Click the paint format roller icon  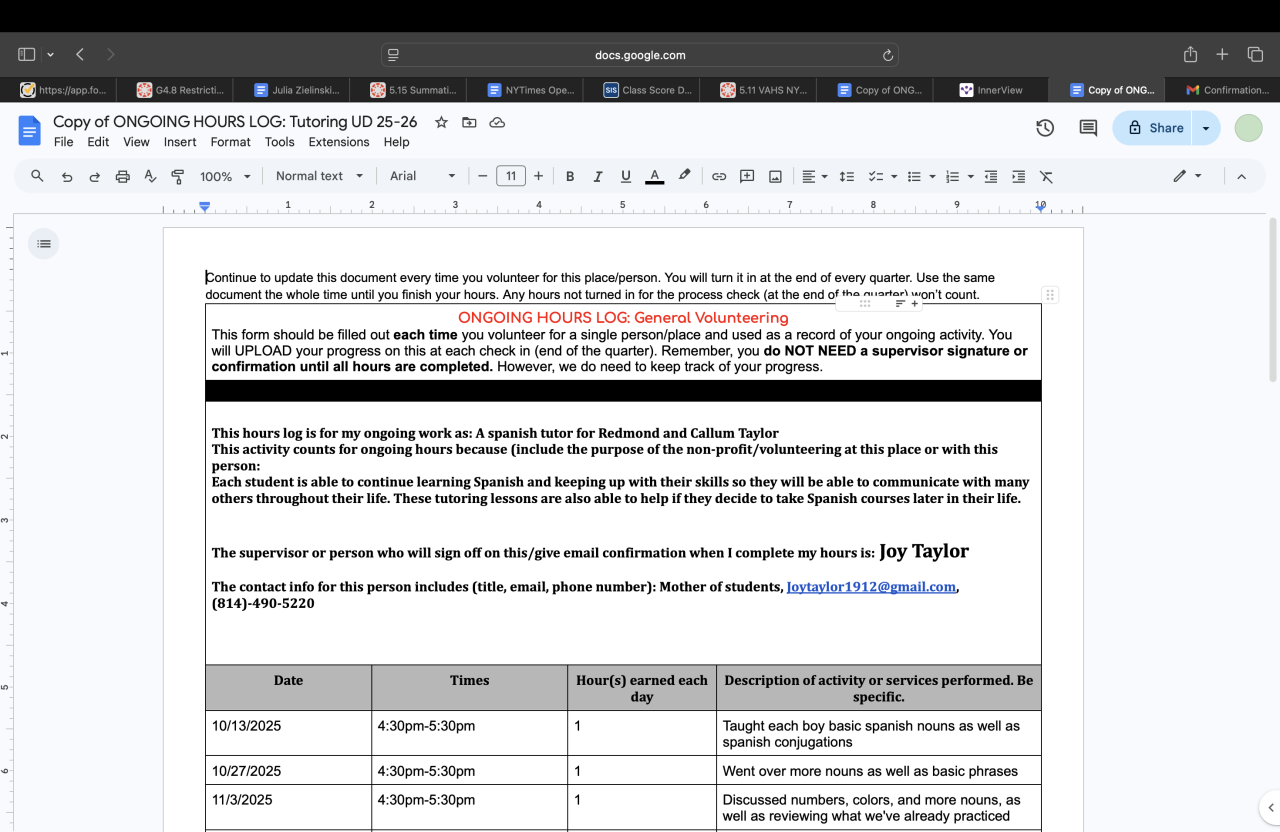click(178, 176)
